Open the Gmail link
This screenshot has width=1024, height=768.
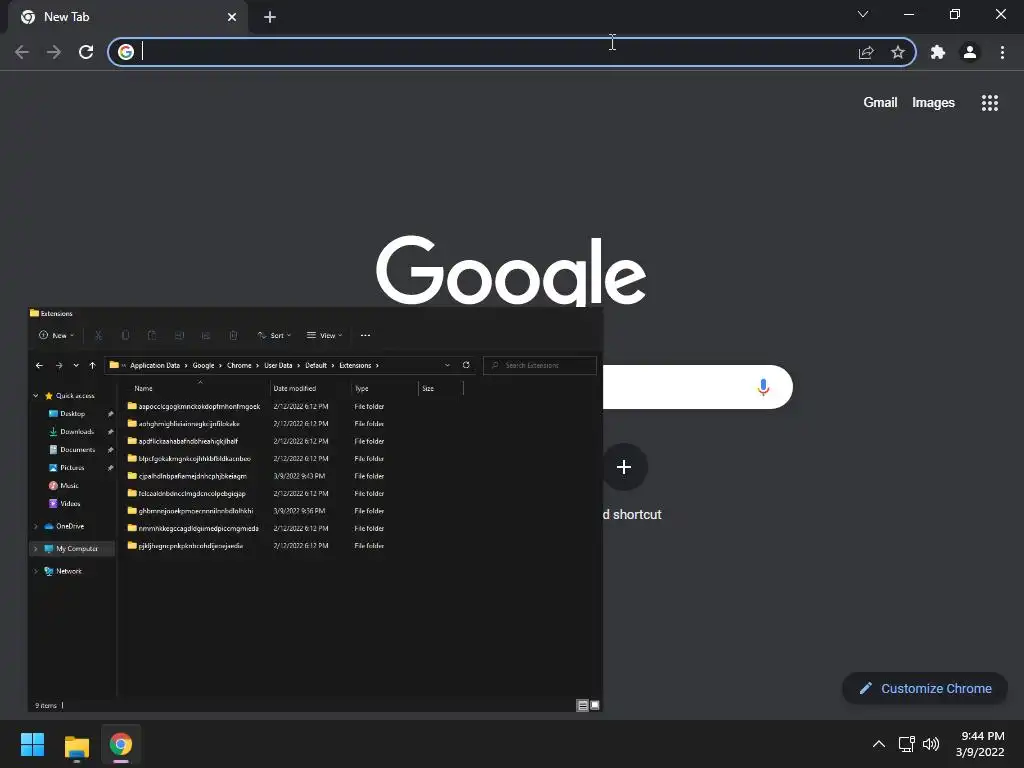click(x=880, y=103)
